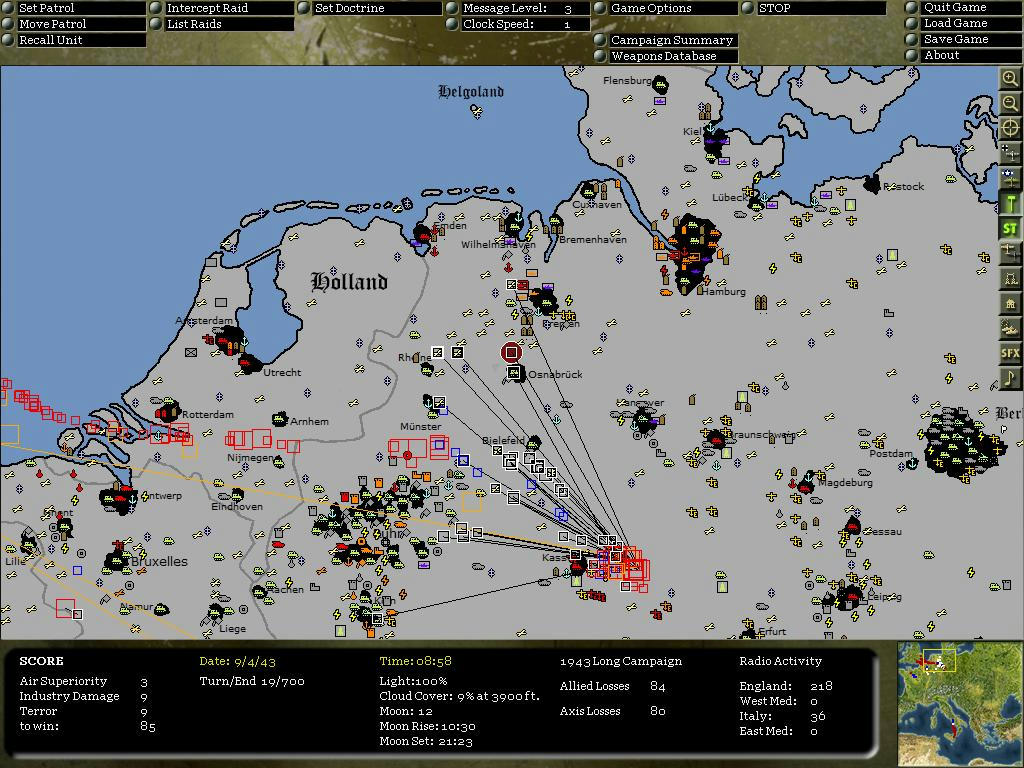Select the Cuxhaven city icon
Viewport: 1024px width, 768px height.
click(588, 191)
